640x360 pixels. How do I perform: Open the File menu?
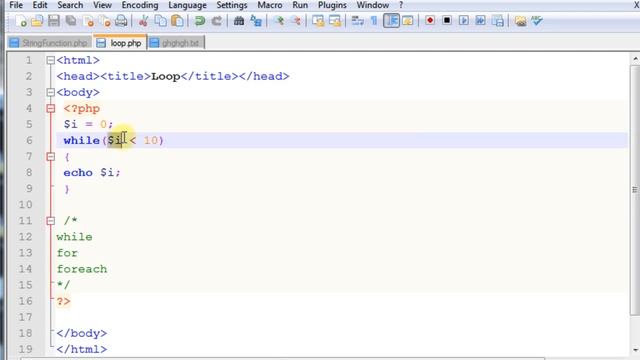(16, 5)
